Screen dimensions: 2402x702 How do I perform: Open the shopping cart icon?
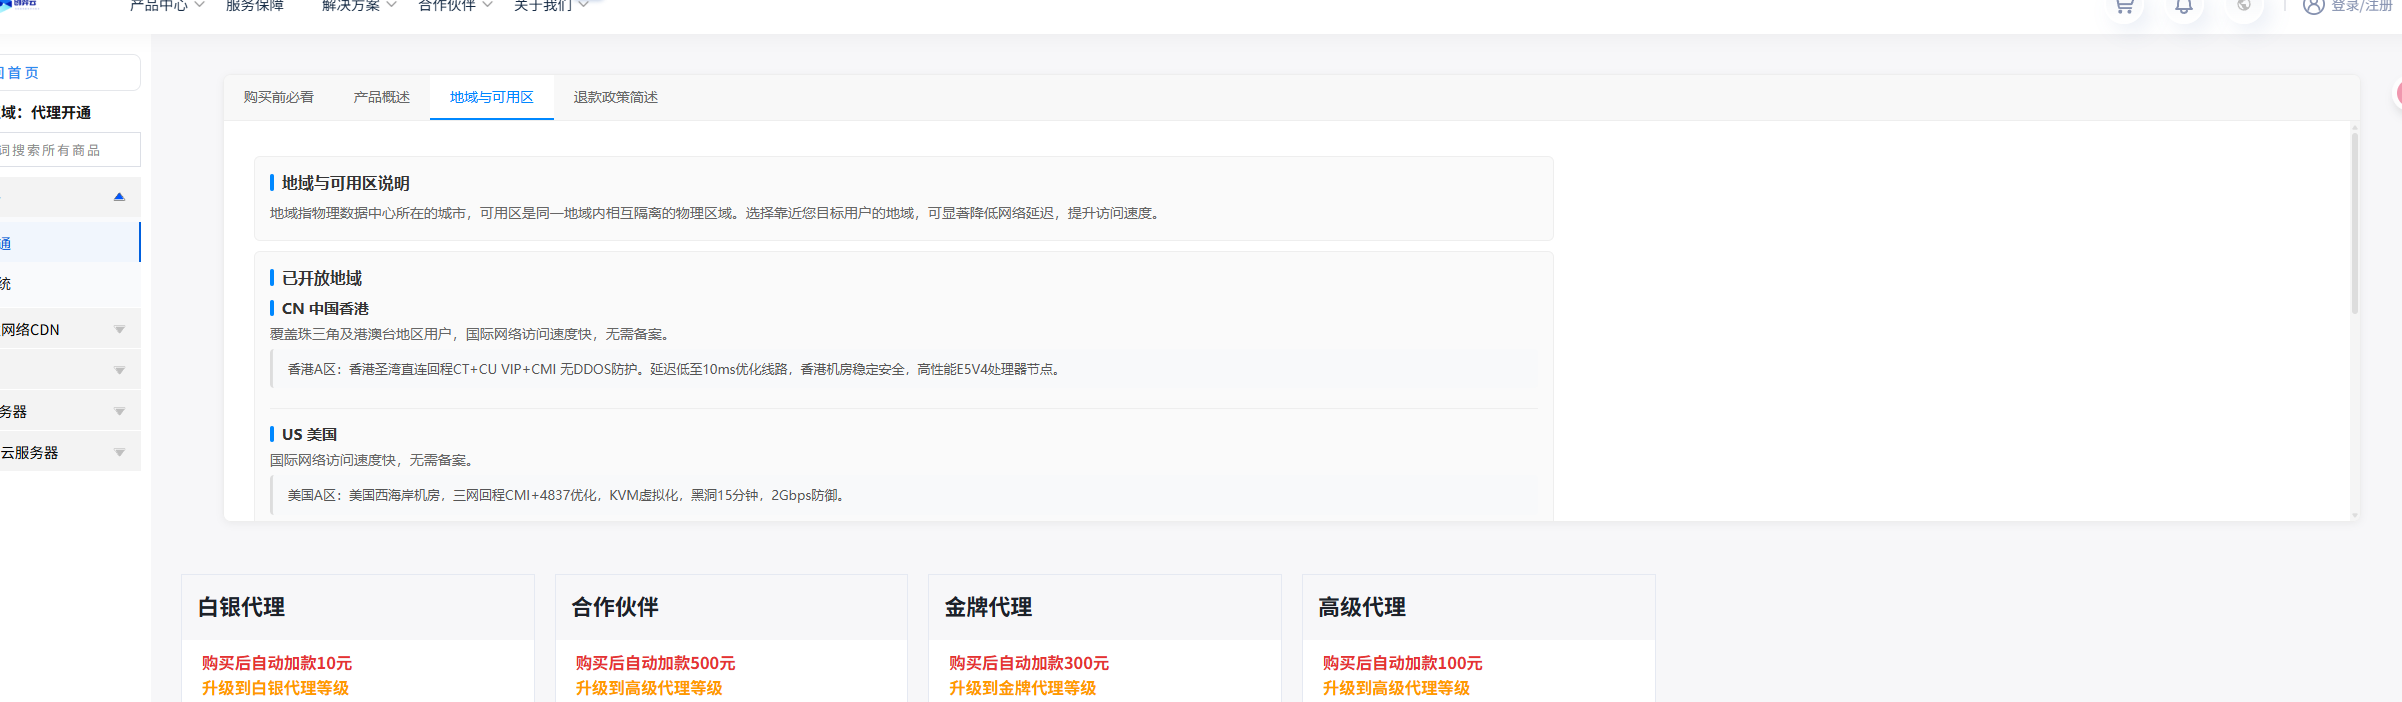[2124, 7]
